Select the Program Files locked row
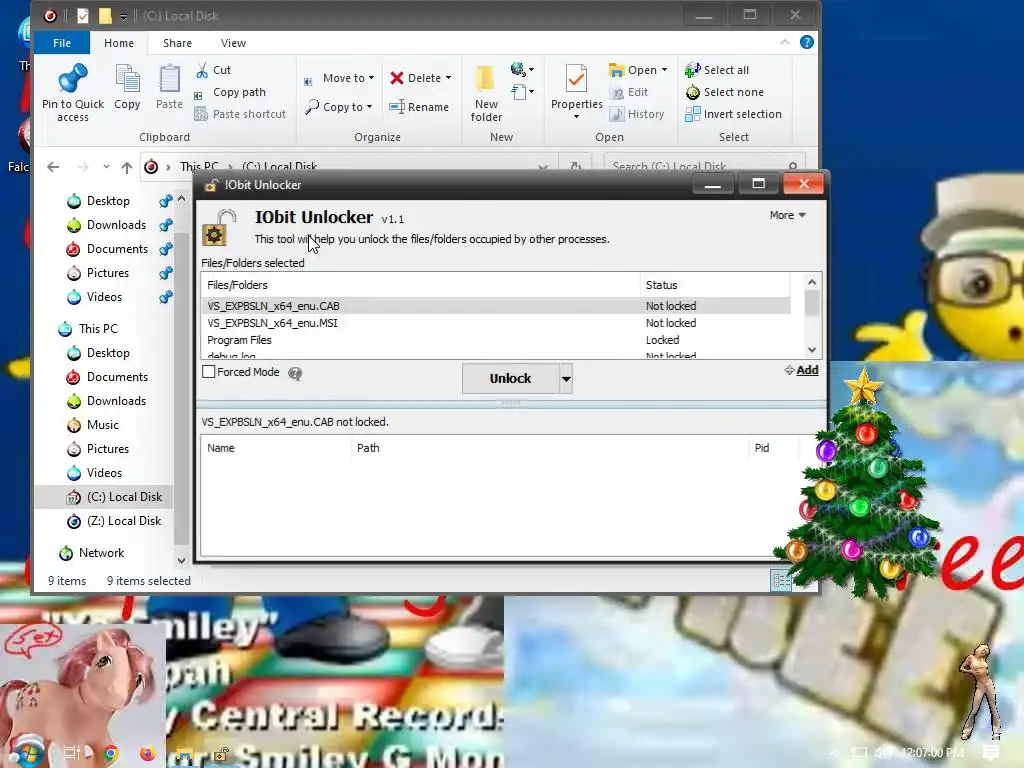Viewport: 1024px width, 768px height. click(496, 340)
